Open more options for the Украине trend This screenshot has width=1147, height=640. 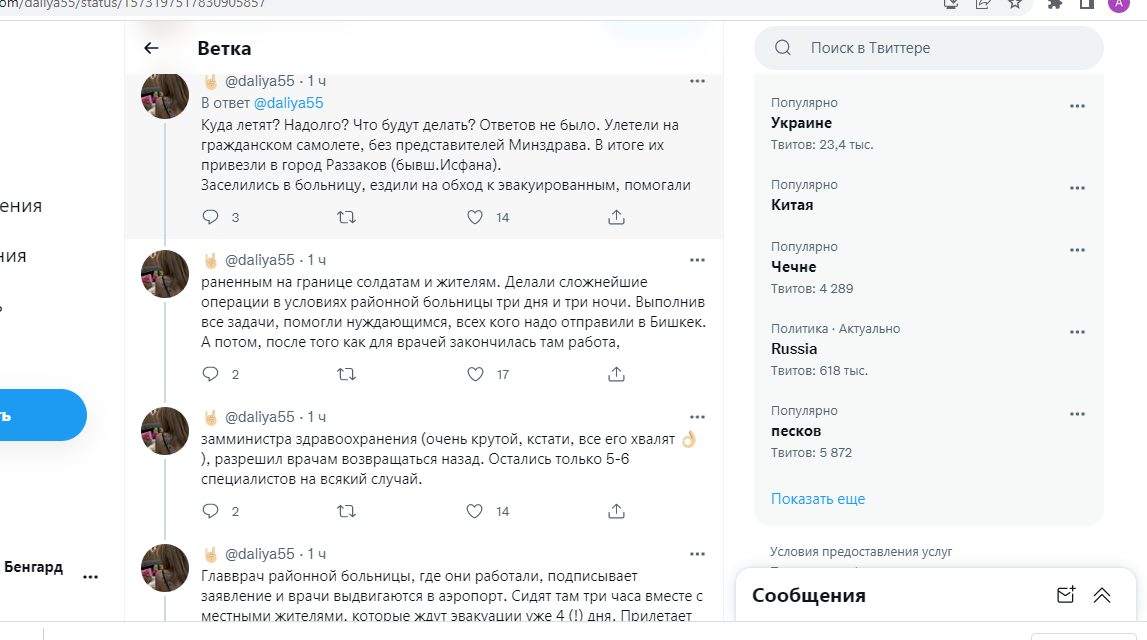coord(1077,106)
